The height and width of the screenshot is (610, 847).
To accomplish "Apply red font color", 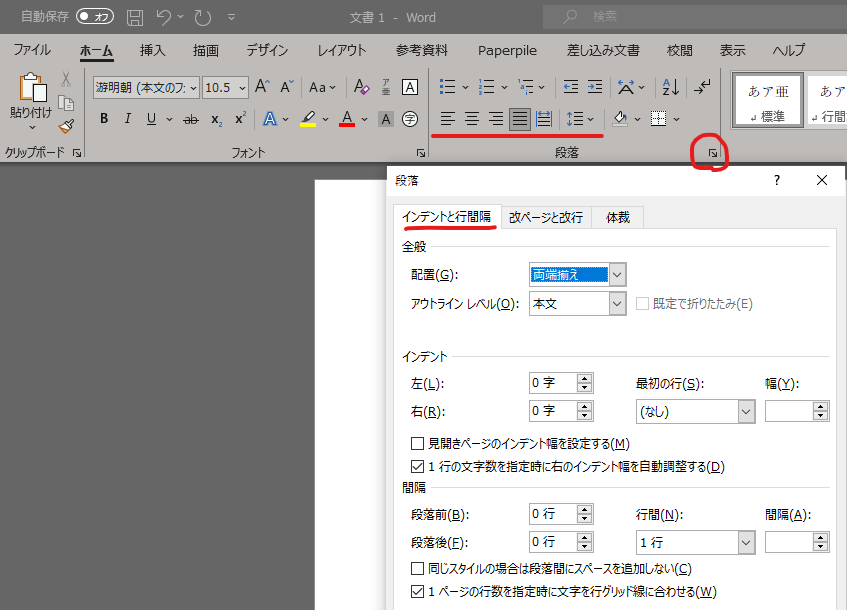I will [x=347, y=119].
